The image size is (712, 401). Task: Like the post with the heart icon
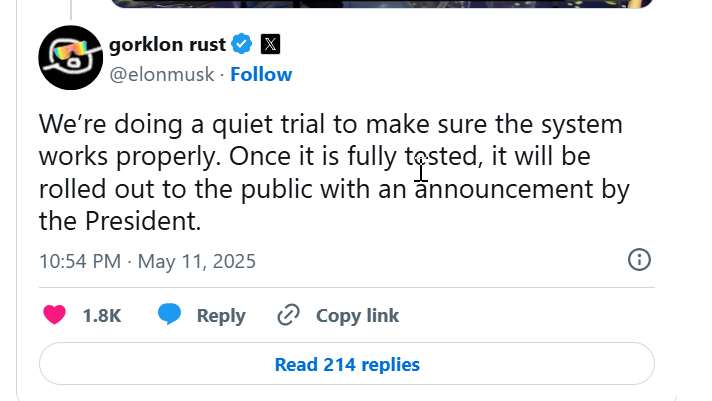coord(55,315)
